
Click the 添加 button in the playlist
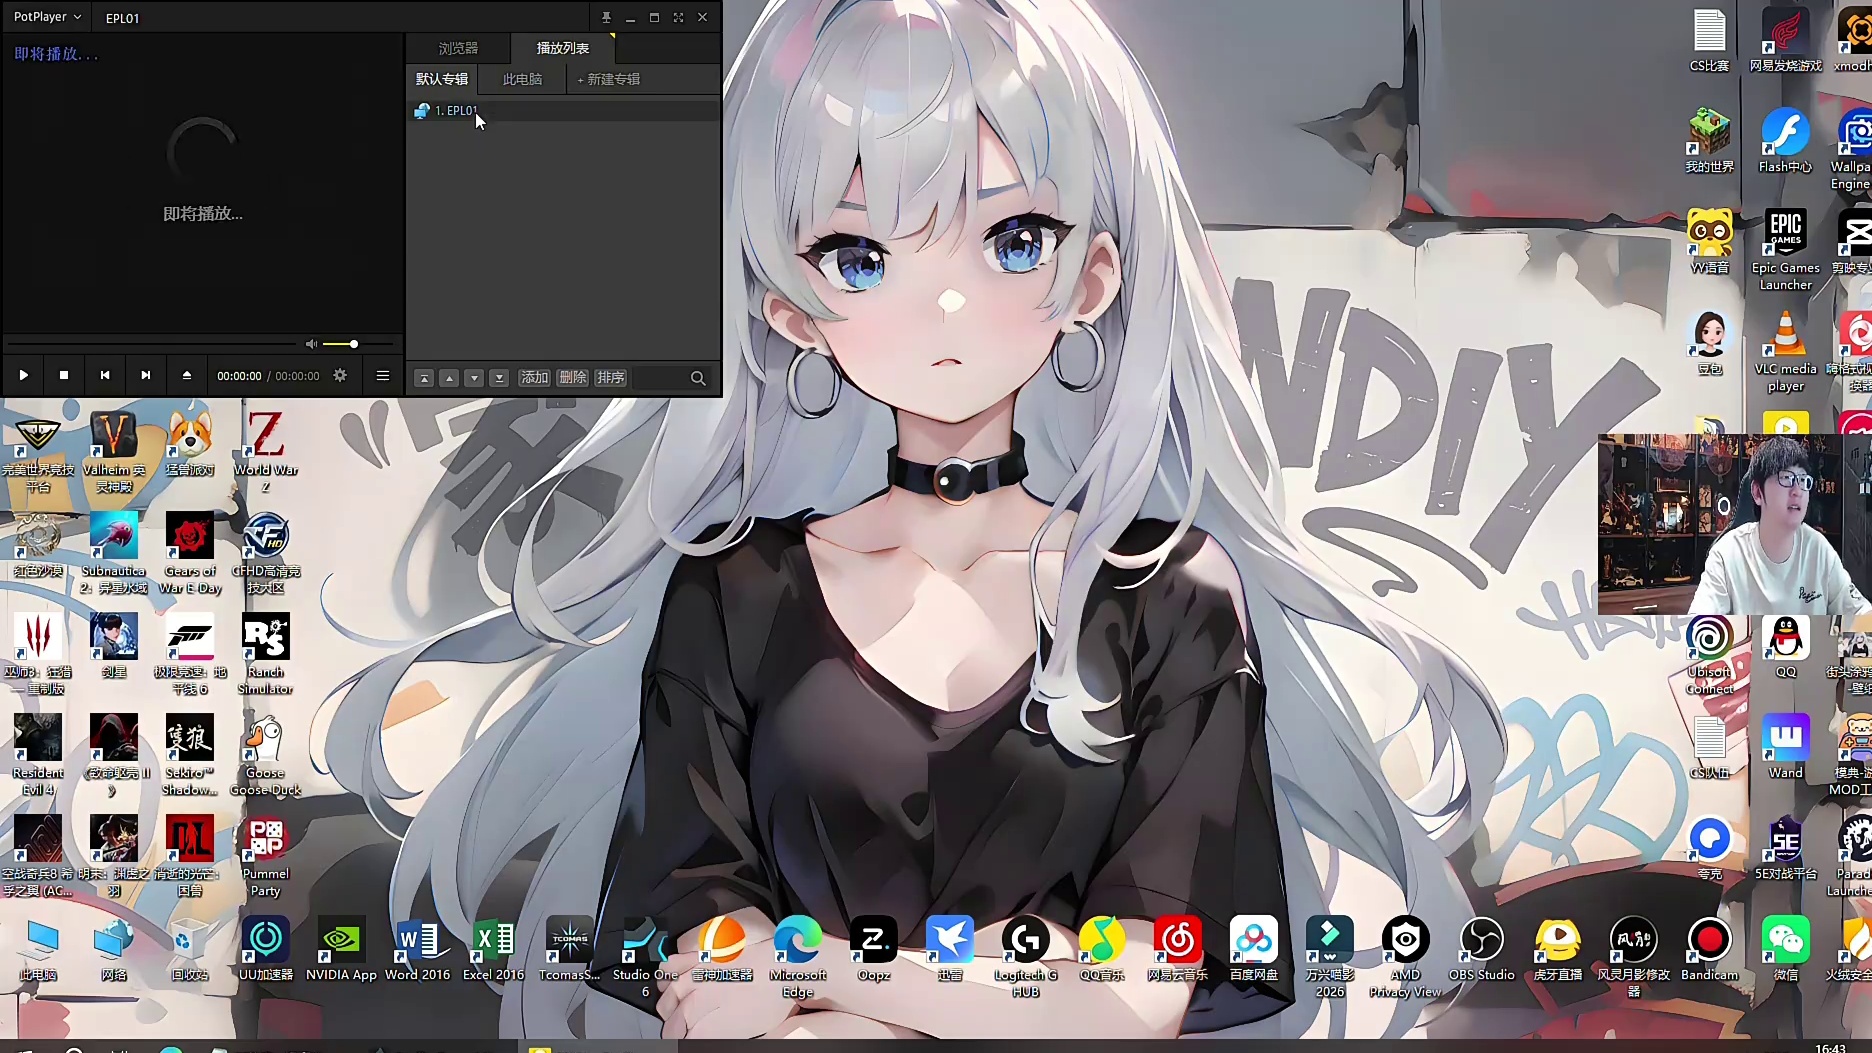(x=534, y=377)
